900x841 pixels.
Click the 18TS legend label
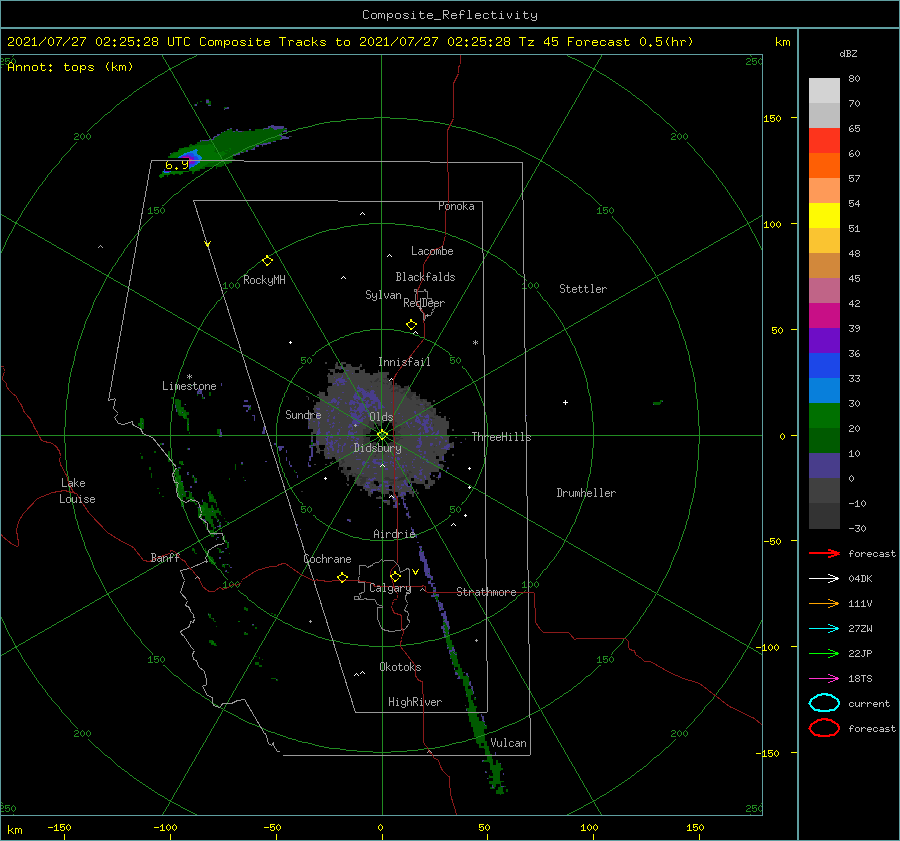[x=860, y=679]
